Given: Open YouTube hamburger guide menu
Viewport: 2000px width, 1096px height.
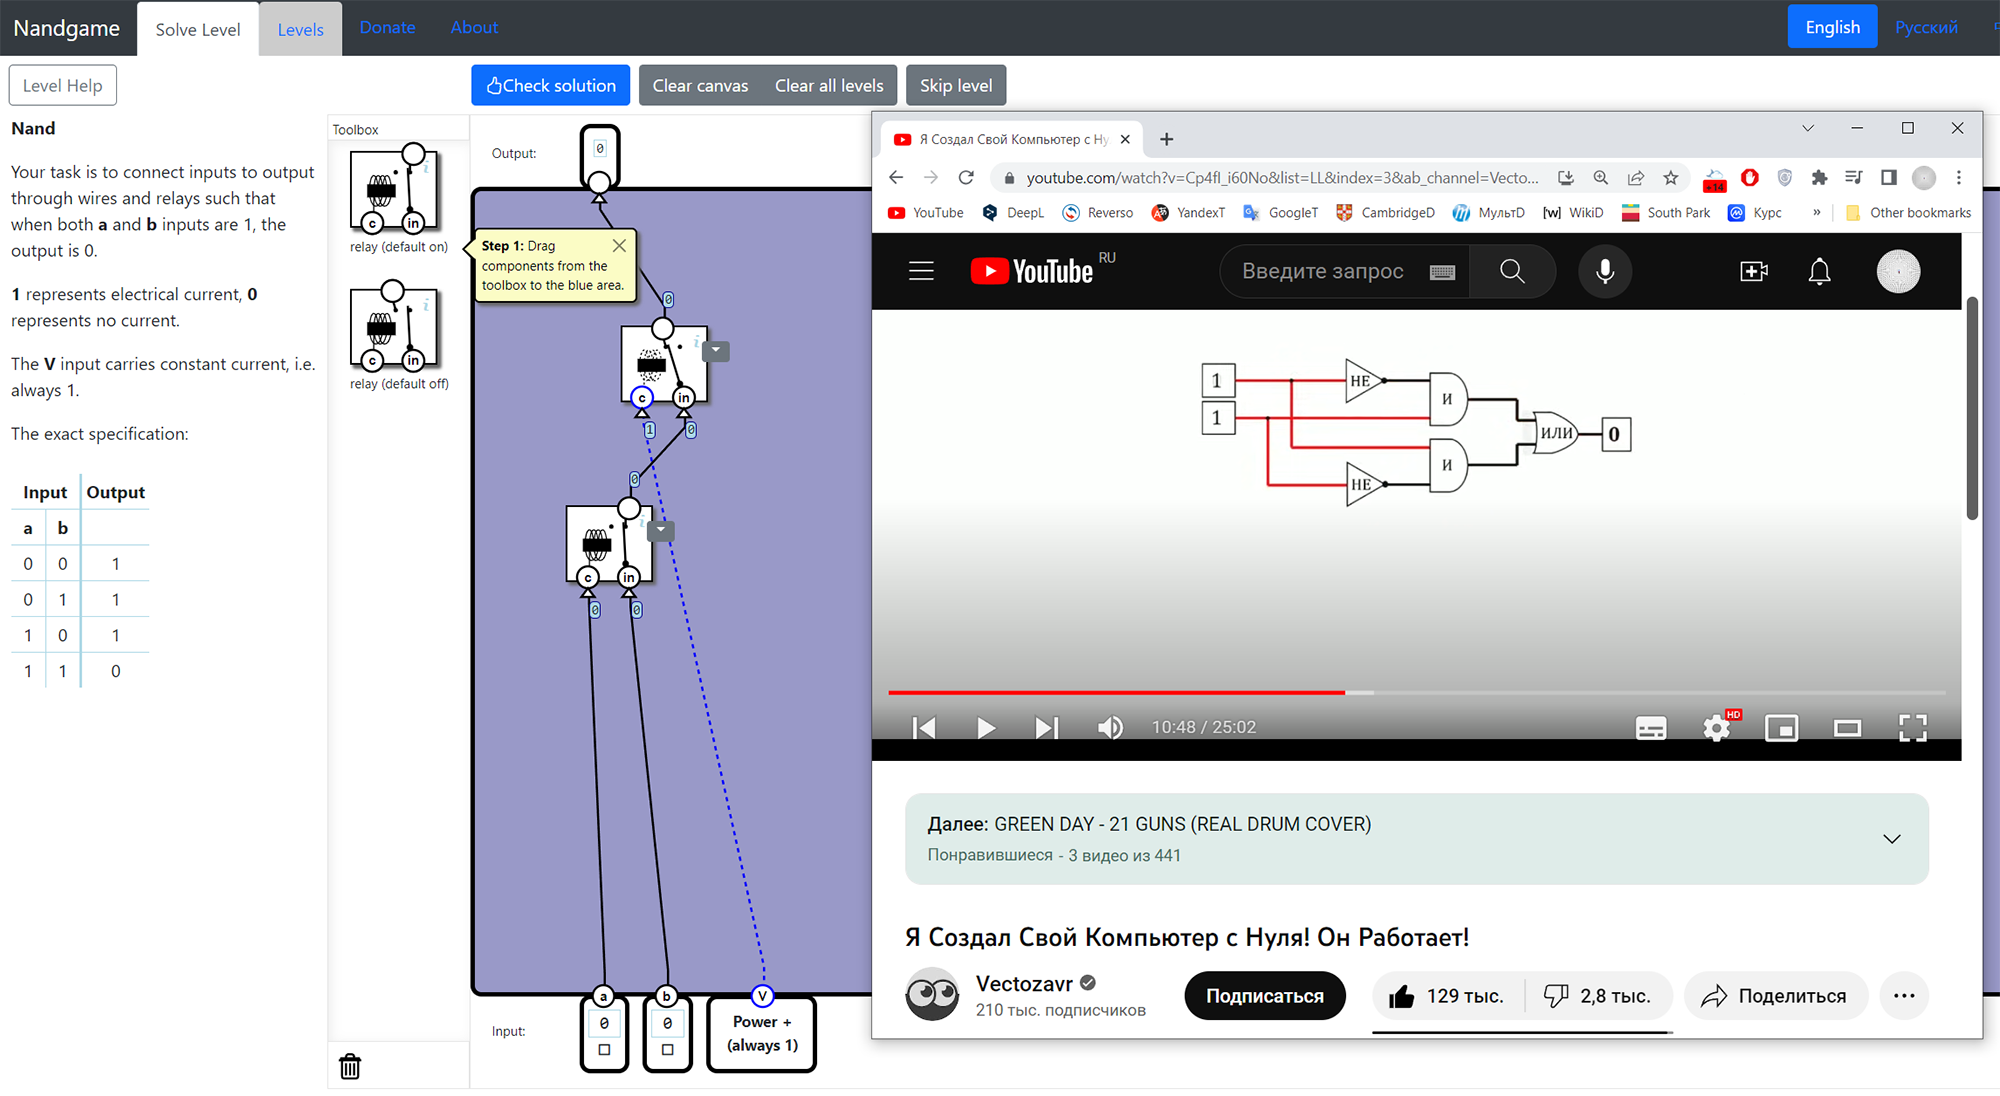Looking at the screenshot, I should point(921,271).
